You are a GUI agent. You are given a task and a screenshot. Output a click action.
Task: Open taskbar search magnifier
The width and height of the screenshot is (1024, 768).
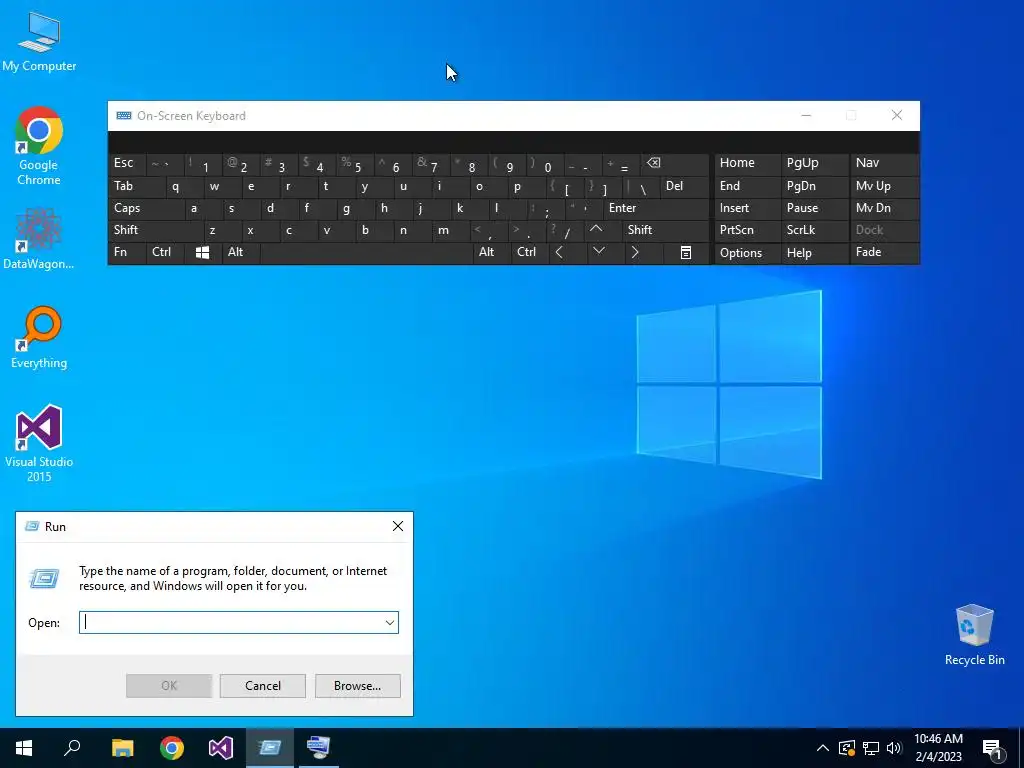point(72,748)
